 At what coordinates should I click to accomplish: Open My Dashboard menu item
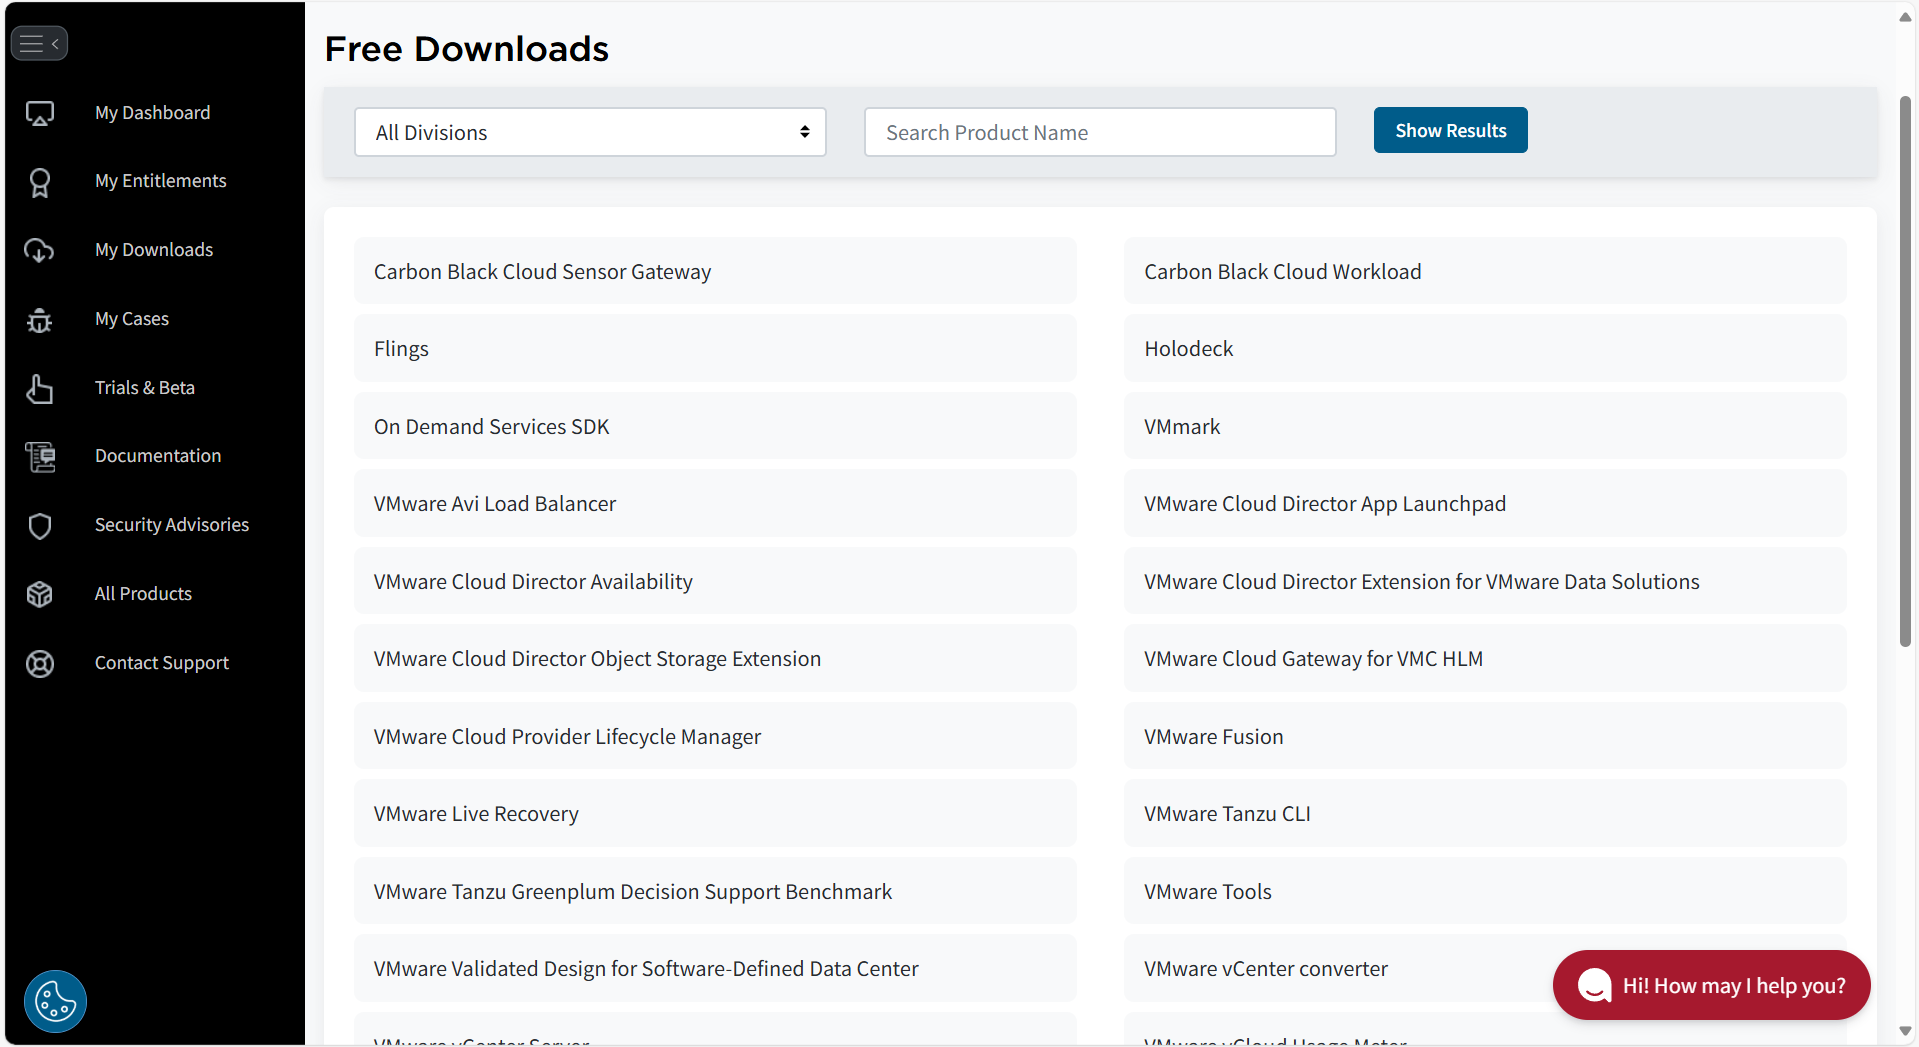[152, 113]
